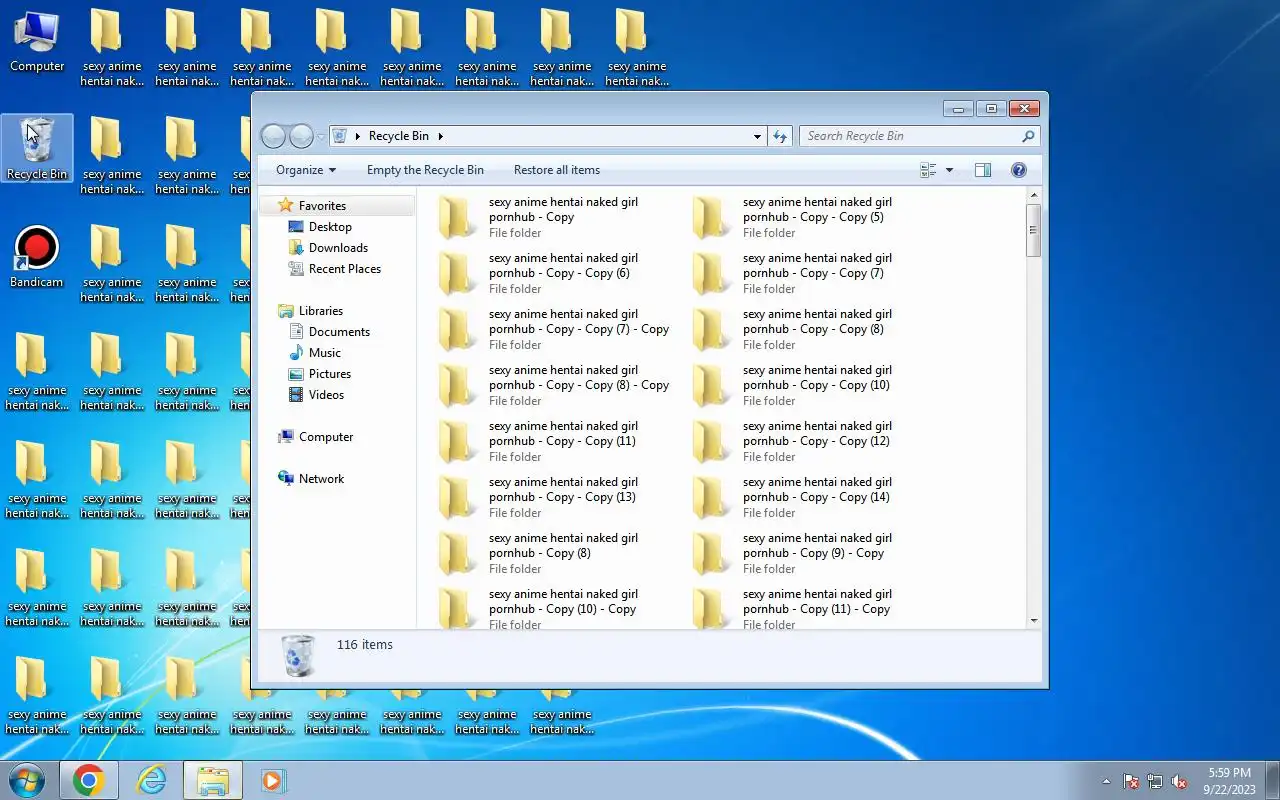Open Explorer Help with the question mark
The height and width of the screenshot is (800, 1280).
(x=1019, y=170)
